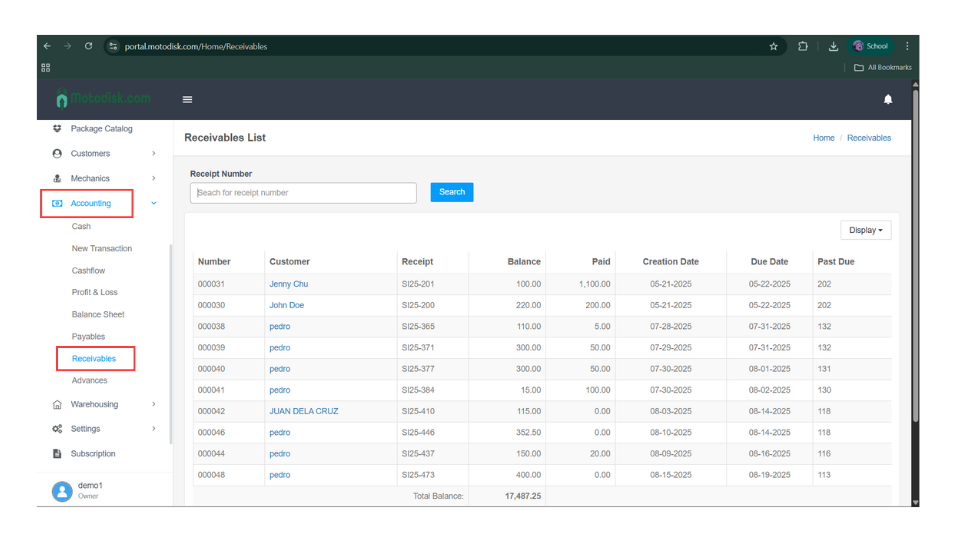The height and width of the screenshot is (540, 960).
Task: Click the Home breadcrumb link
Action: tap(823, 138)
